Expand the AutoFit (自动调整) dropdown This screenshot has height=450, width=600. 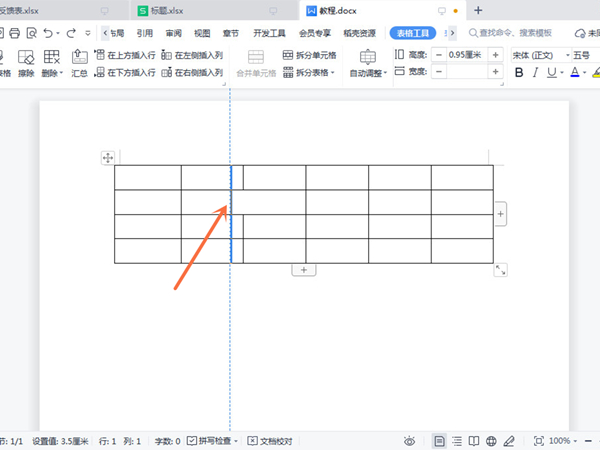click(368, 74)
